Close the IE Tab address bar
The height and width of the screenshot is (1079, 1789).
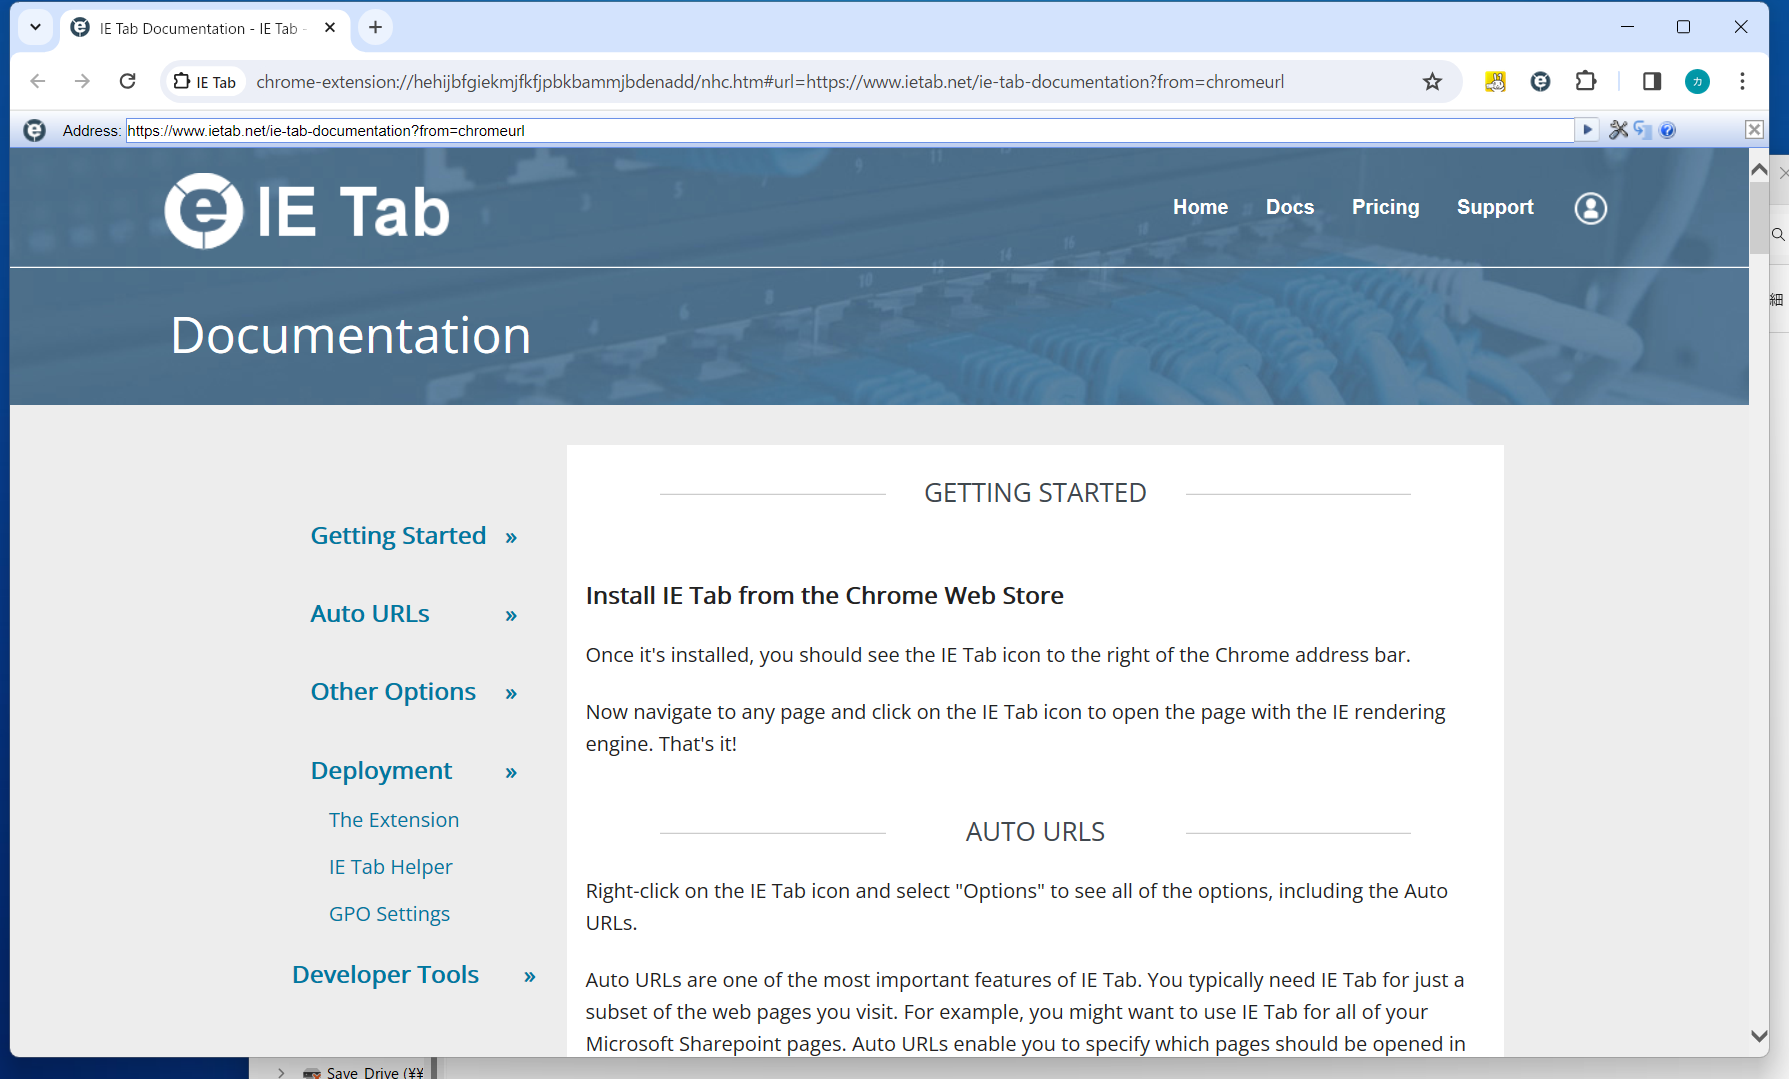[x=1754, y=130]
